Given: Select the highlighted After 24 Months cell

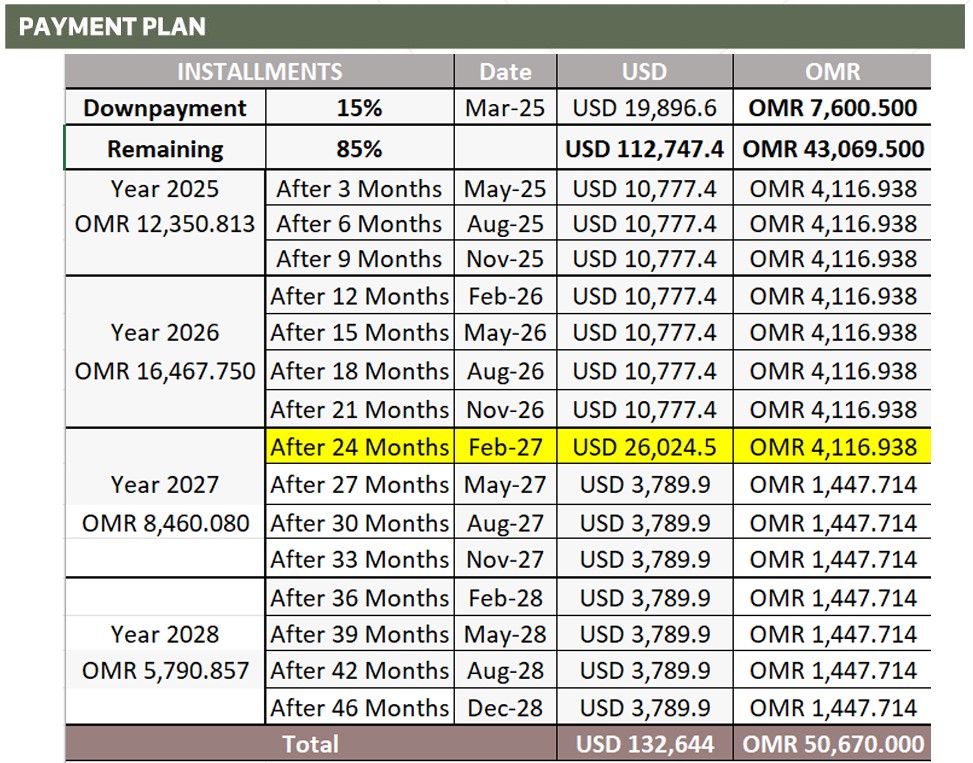Looking at the screenshot, I should click(359, 446).
